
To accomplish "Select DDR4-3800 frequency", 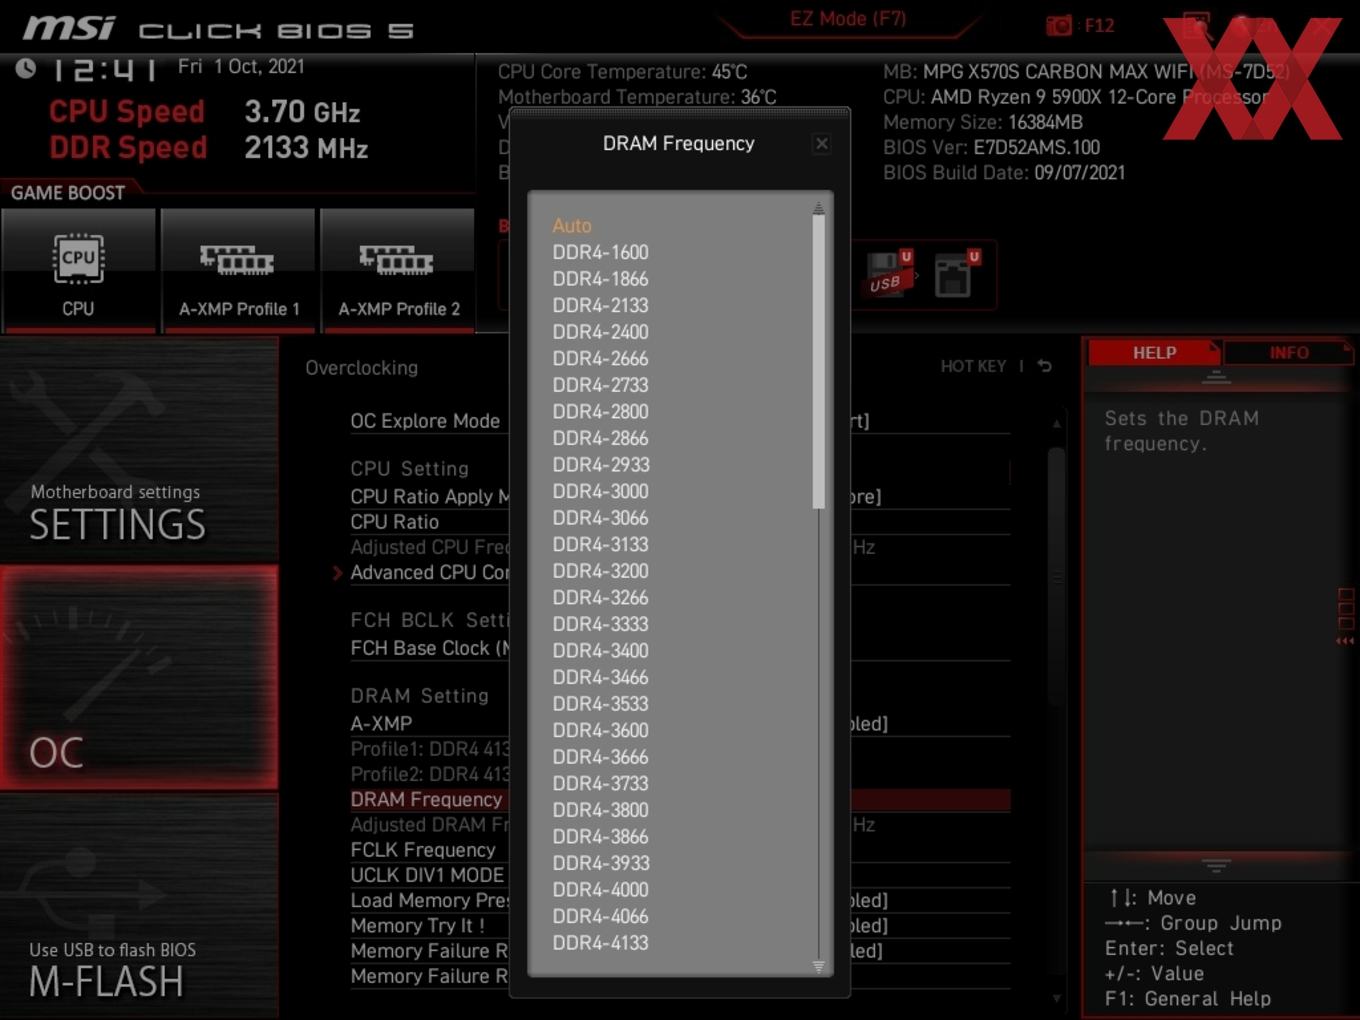I will click(x=600, y=810).
